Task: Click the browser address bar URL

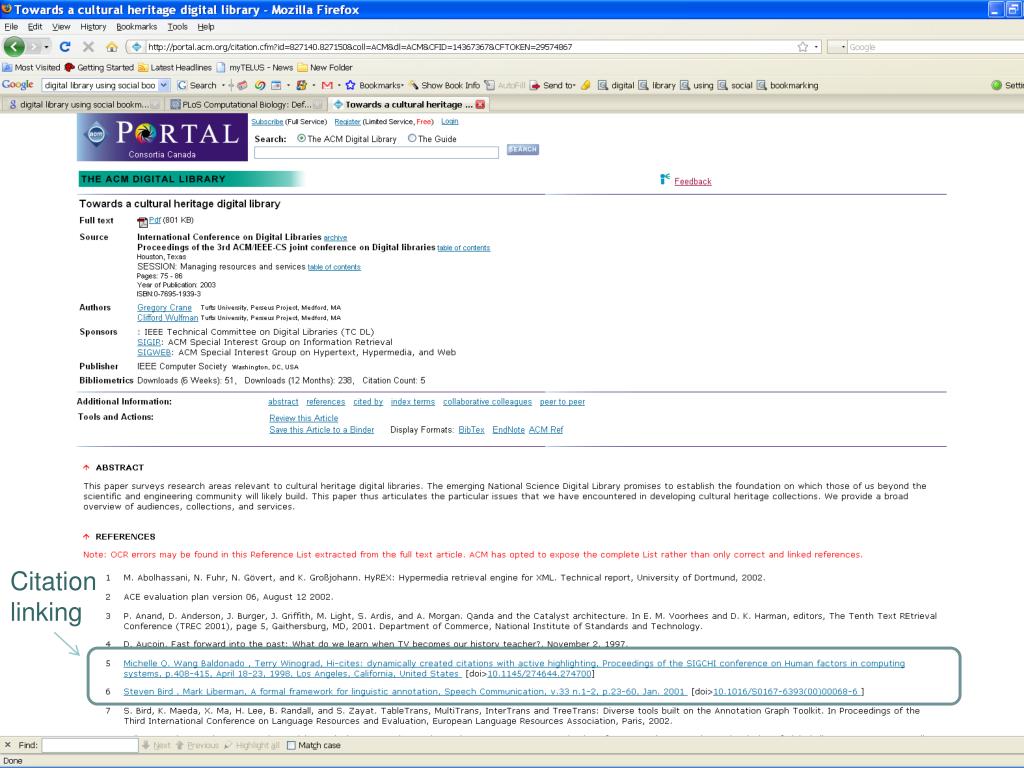Action: (360, 47)
